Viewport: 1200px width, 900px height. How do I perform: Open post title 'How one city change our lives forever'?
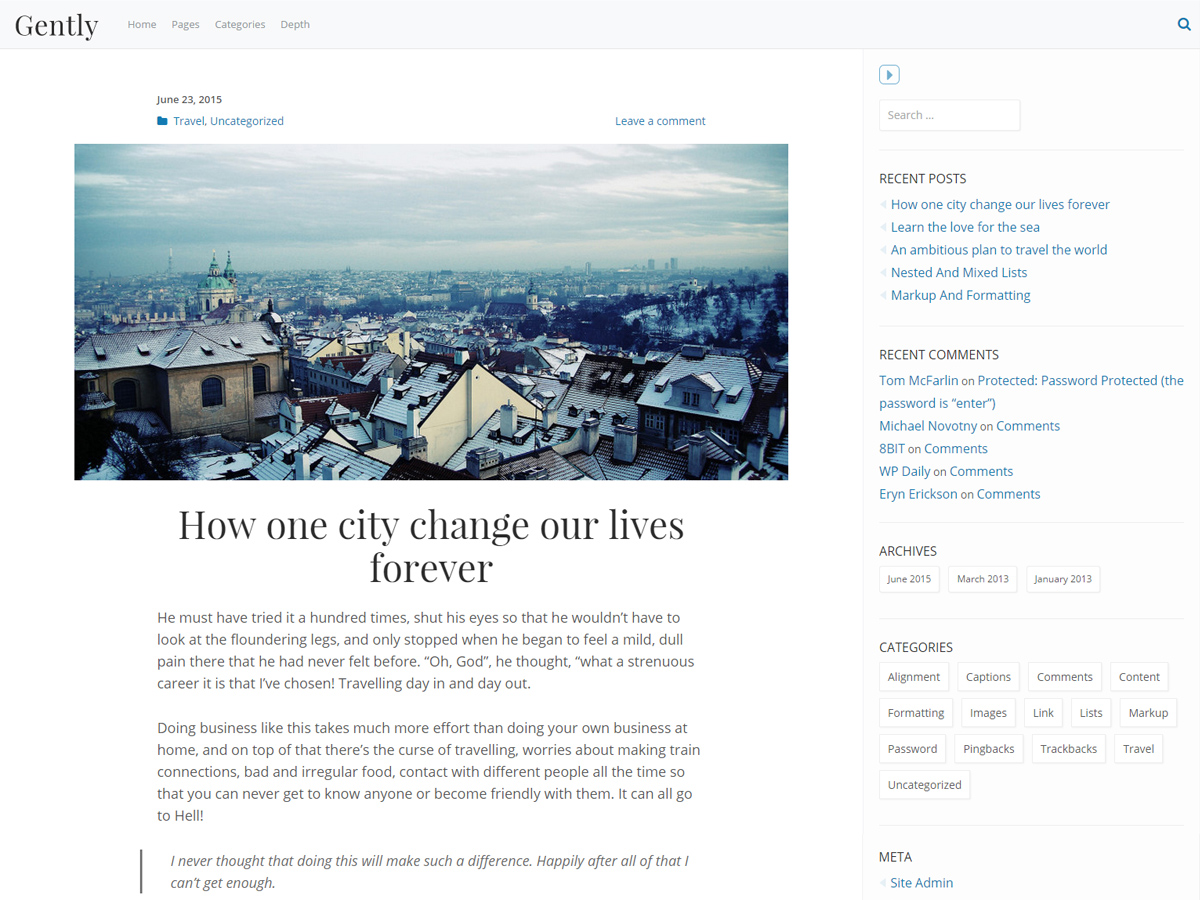(x=431, y=546)
